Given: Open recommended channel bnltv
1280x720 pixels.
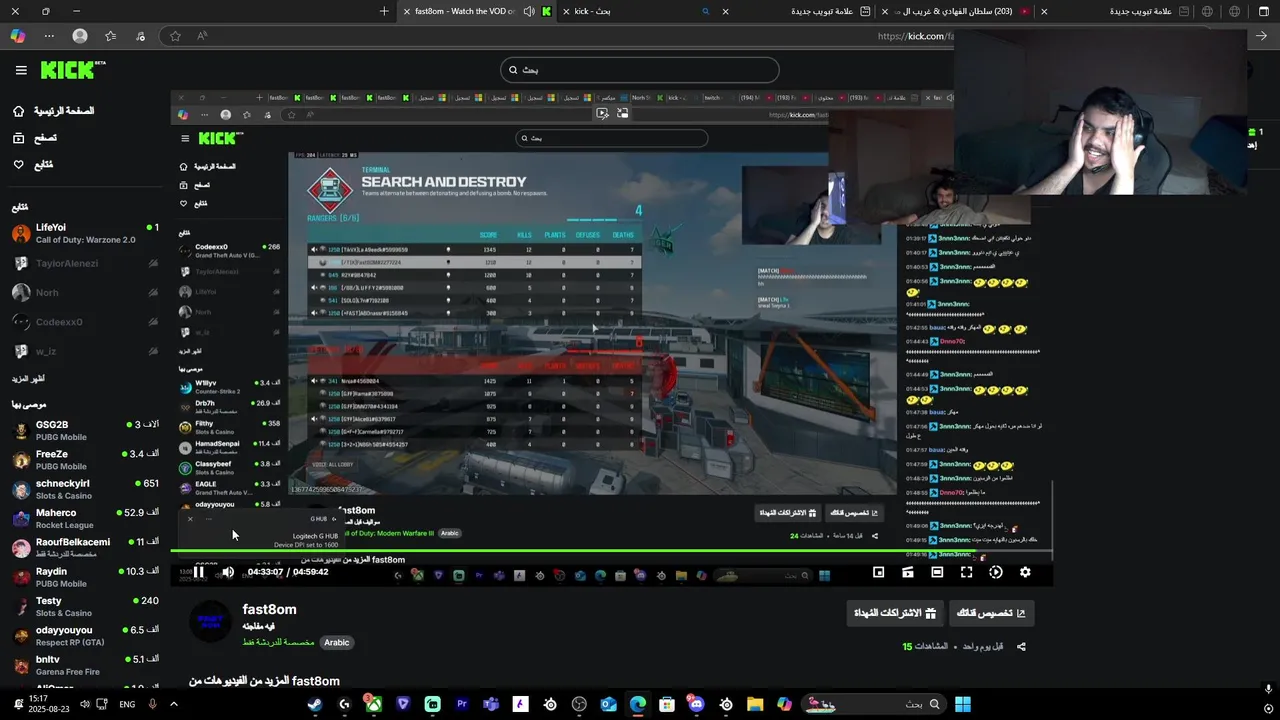Looking at the screenshot, I should 85,665.
